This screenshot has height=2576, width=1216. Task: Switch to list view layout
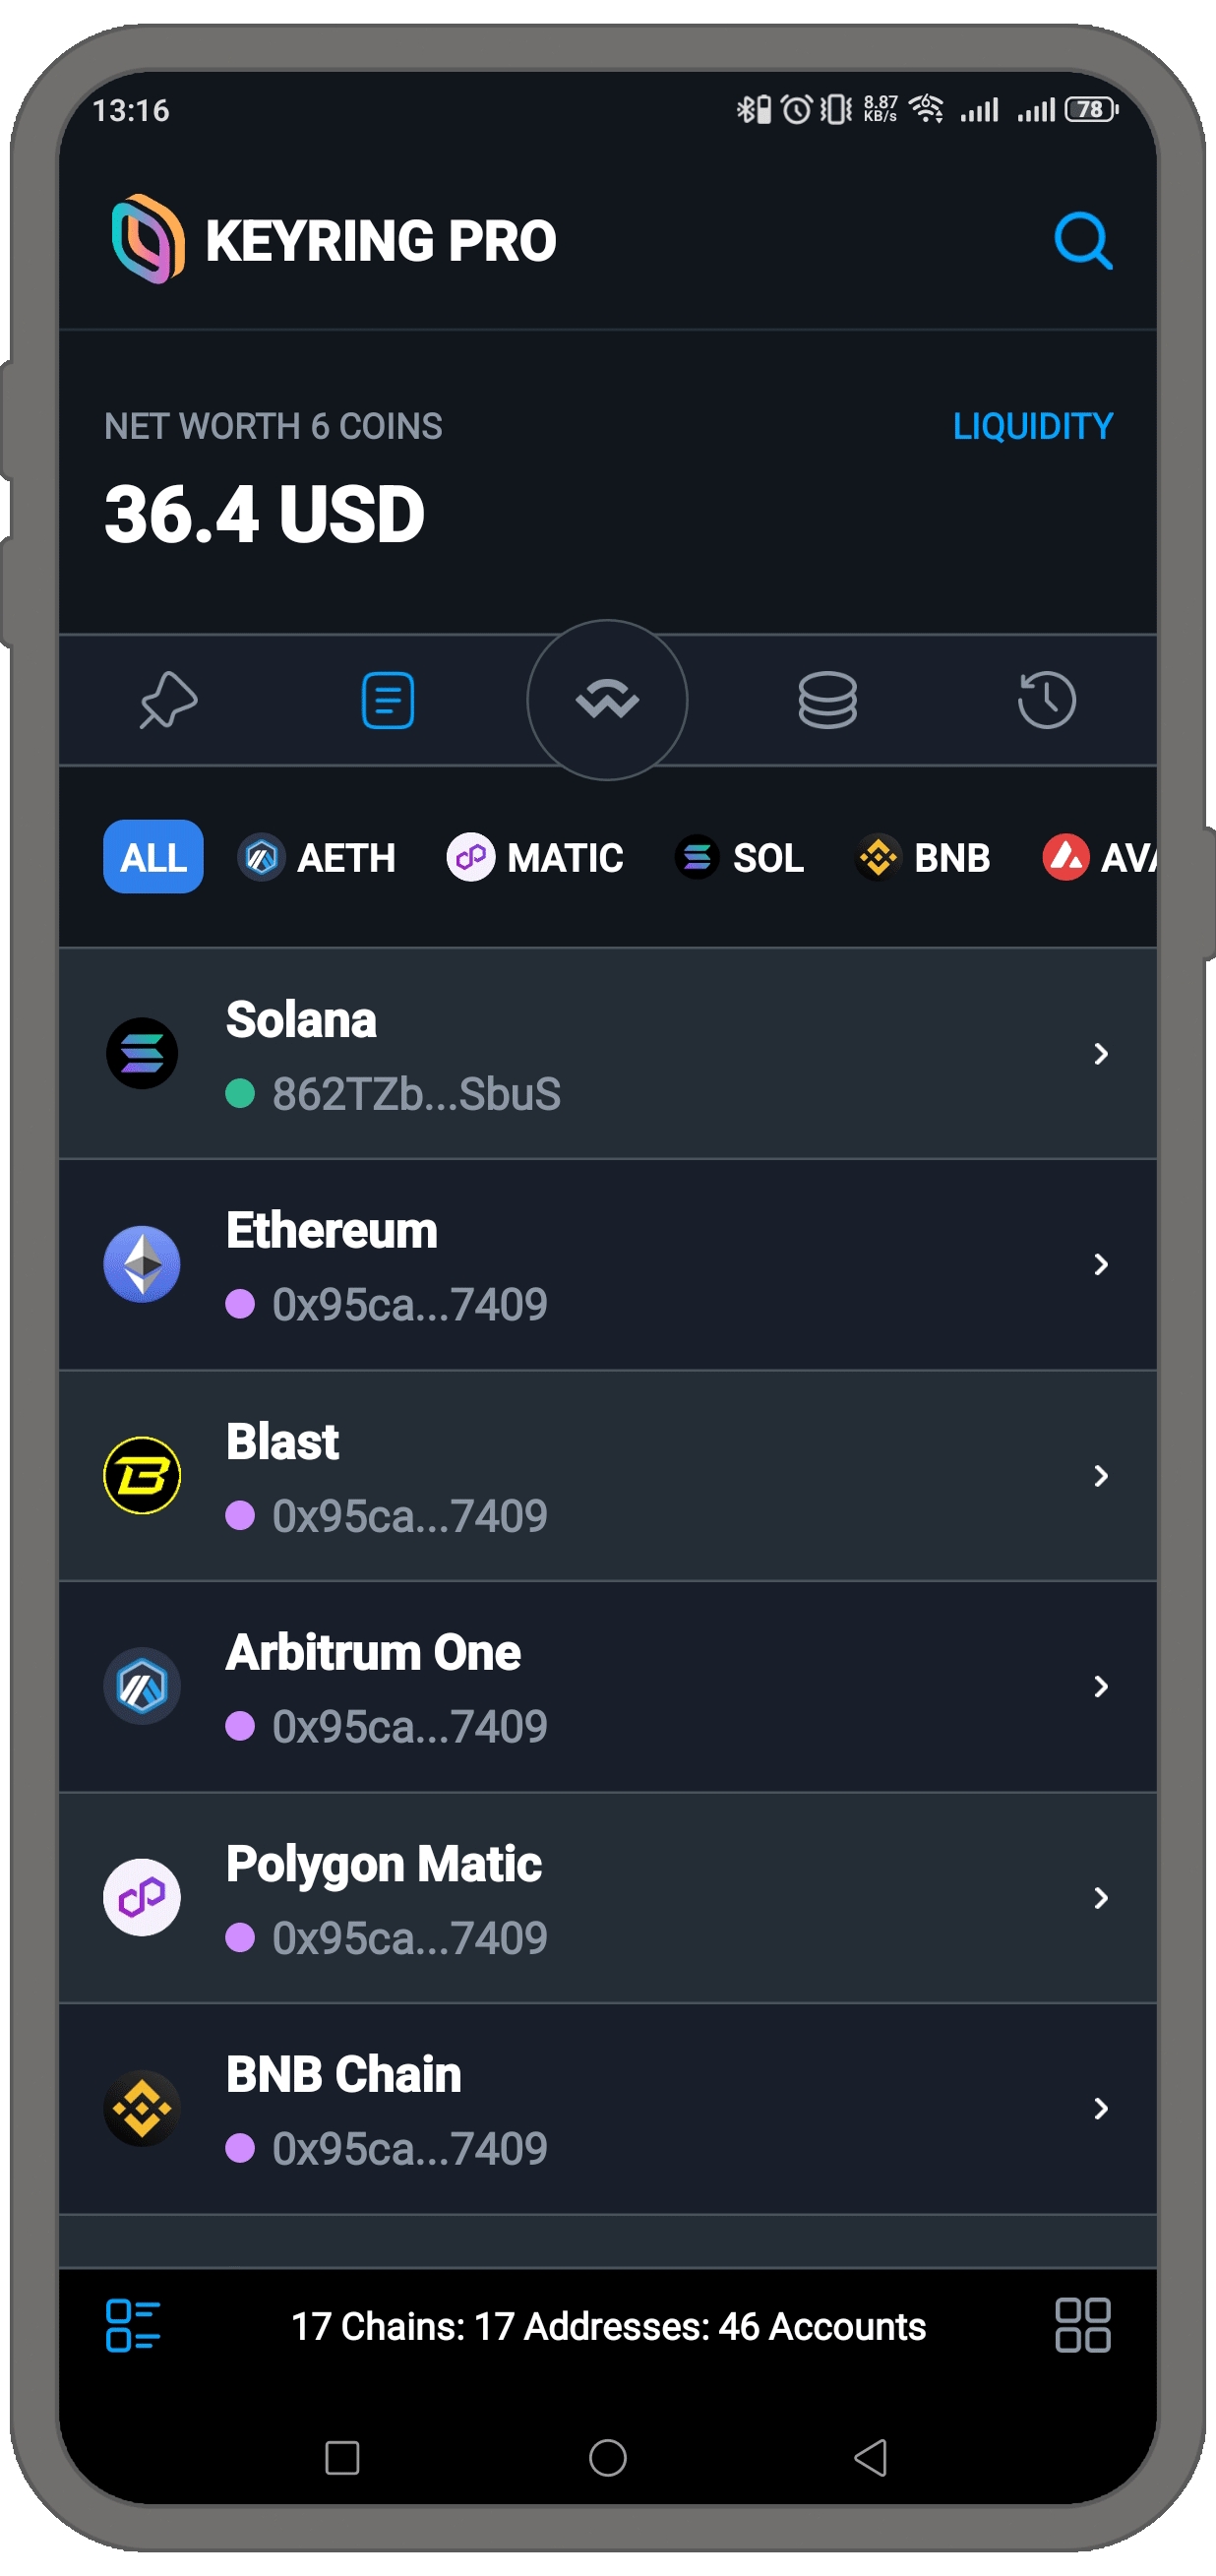pyautogui.click(x=133, y=2325)
